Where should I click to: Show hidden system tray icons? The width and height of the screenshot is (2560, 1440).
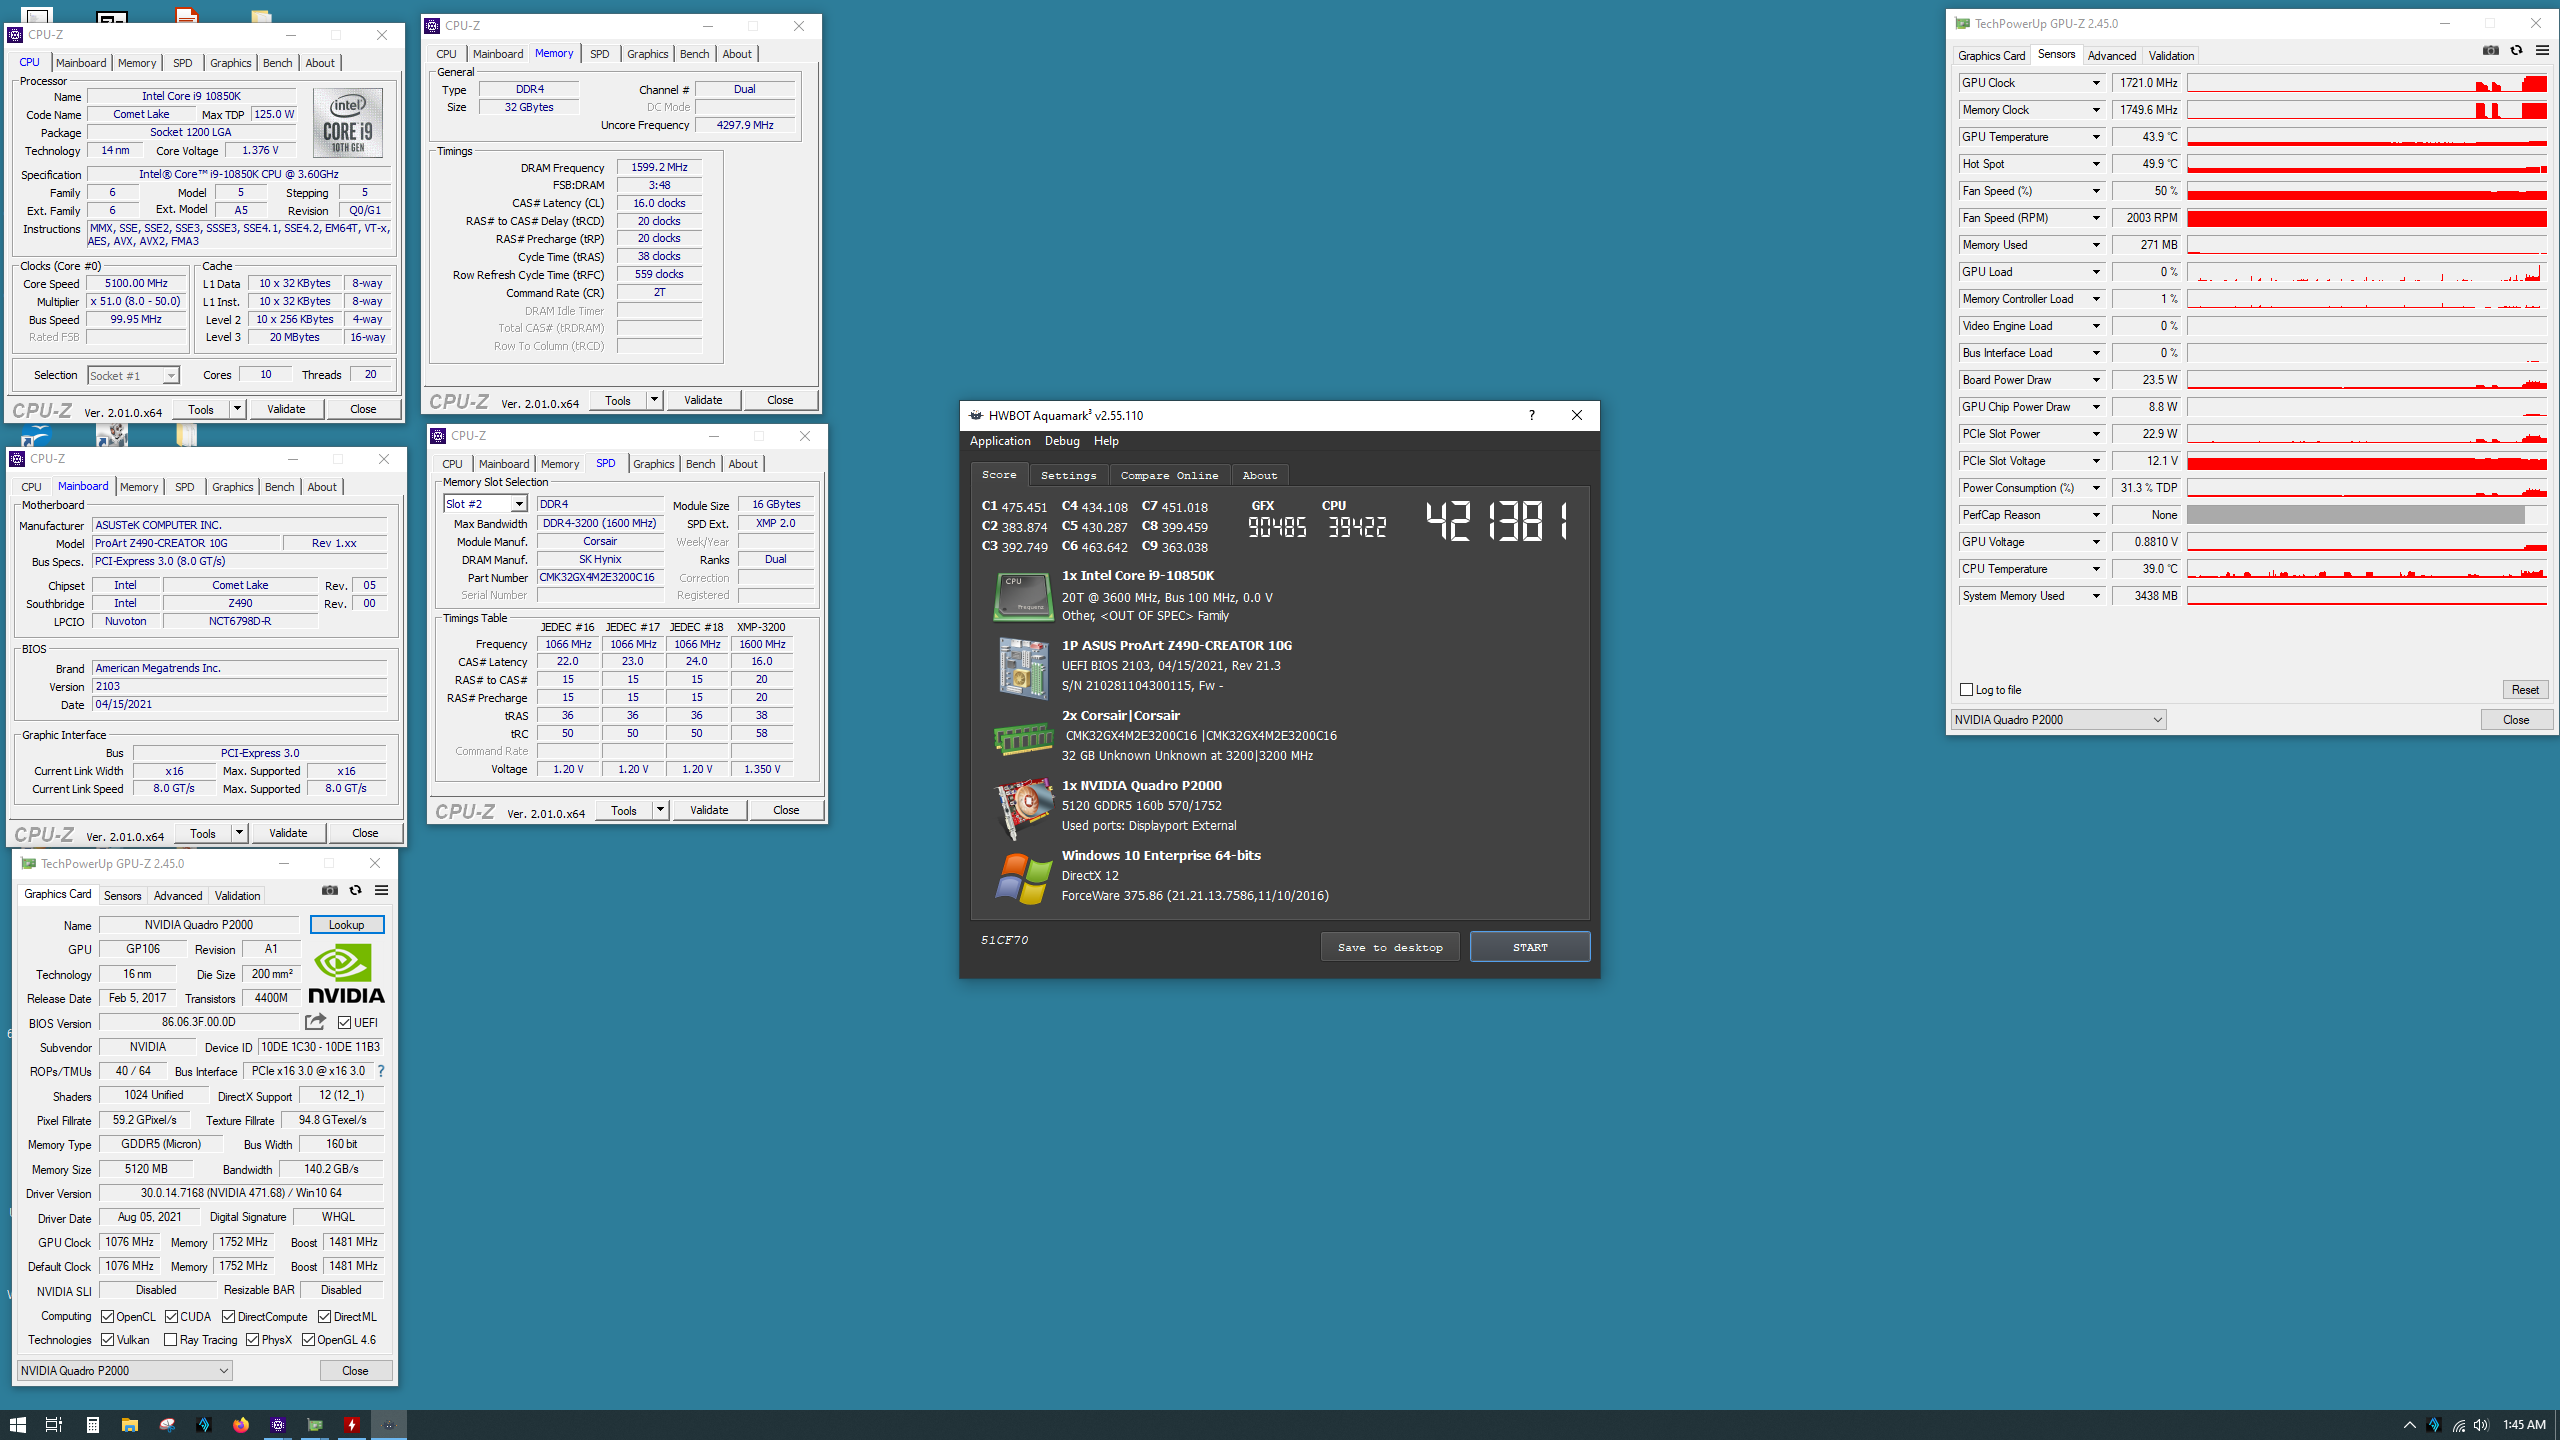[x=2409, y=1425]
